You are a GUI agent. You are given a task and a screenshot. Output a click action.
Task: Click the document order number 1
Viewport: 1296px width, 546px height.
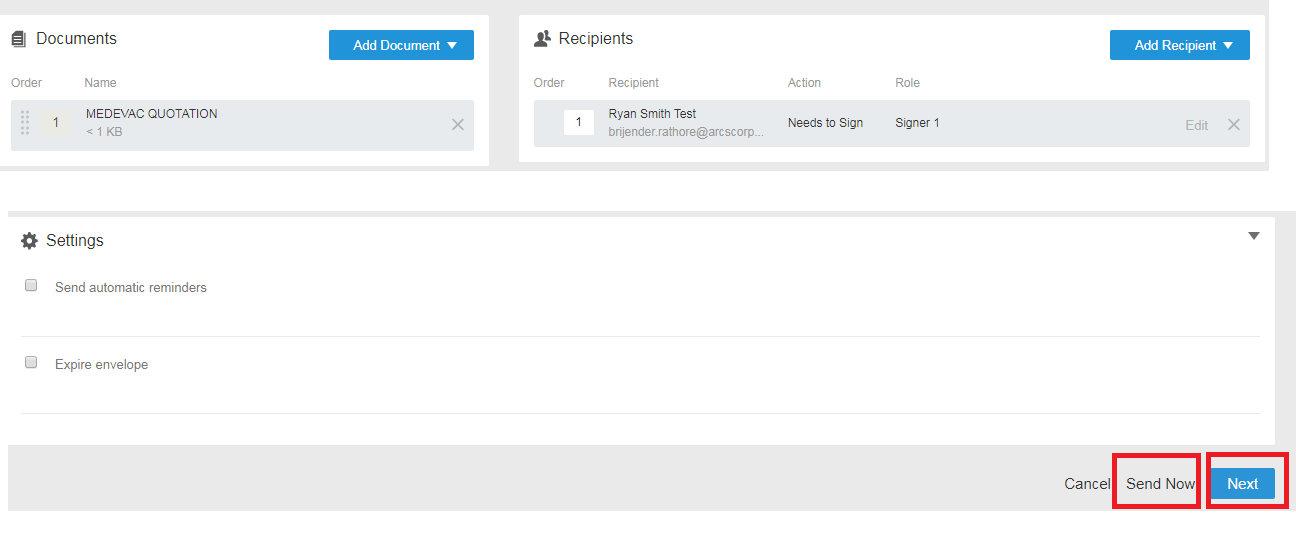(56, 123)
